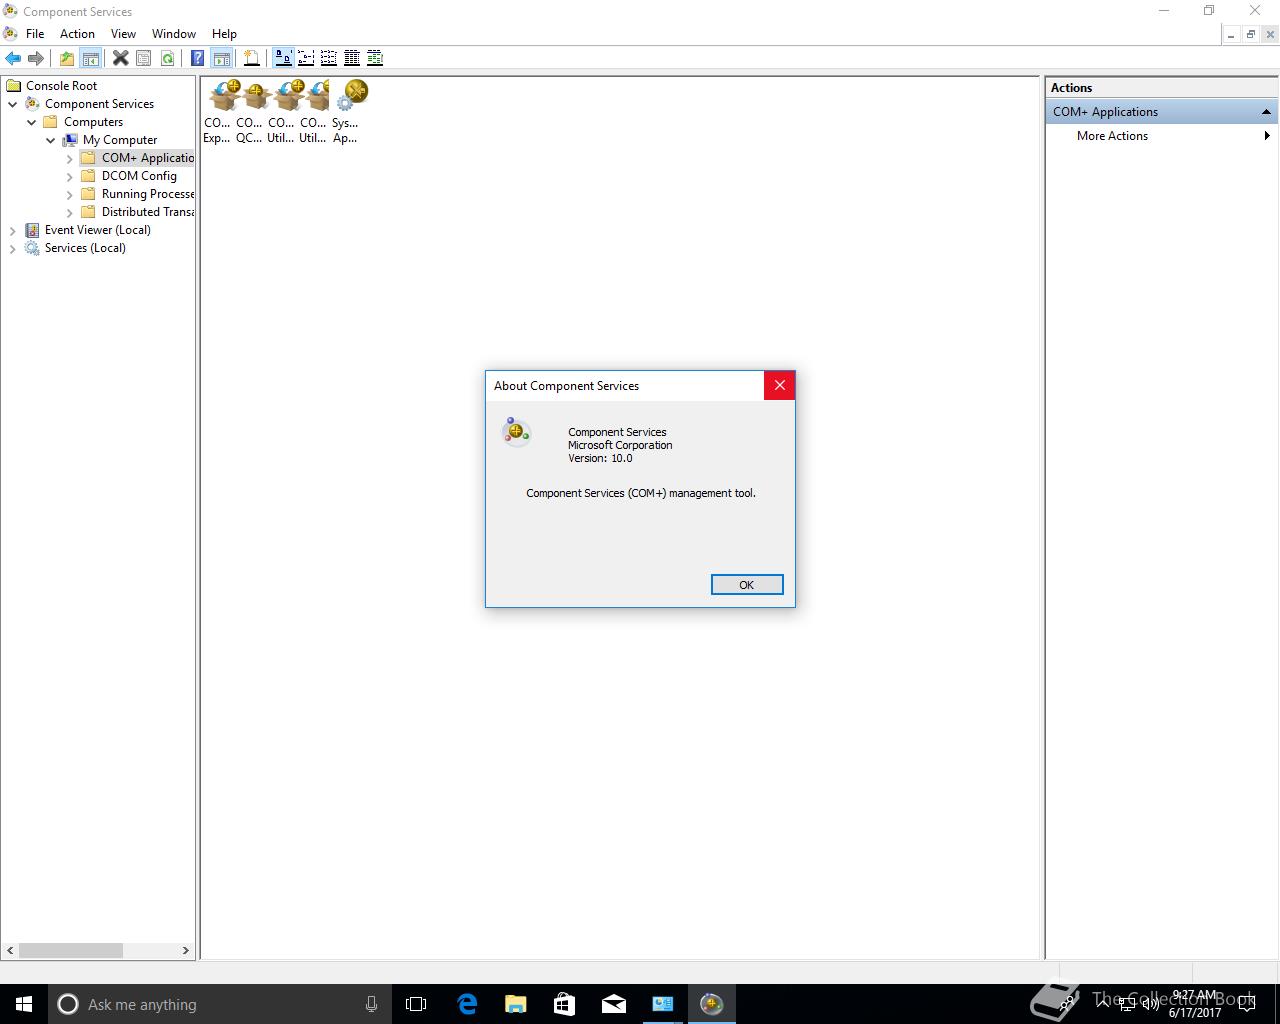The width and height of the screenshot is (1280, 1024).
Task: Click the Cortana microphone icon
Action: coord(371,1004)
